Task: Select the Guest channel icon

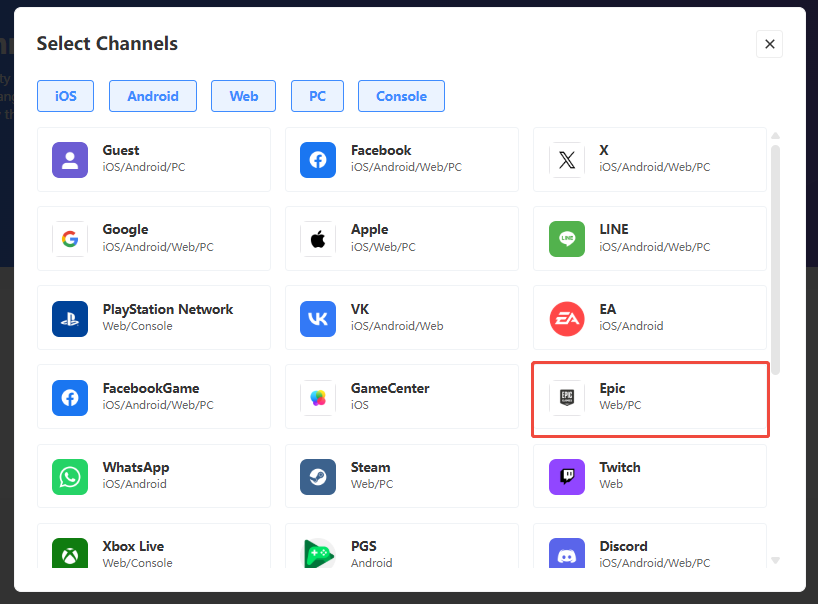Action: click(70, 159)
